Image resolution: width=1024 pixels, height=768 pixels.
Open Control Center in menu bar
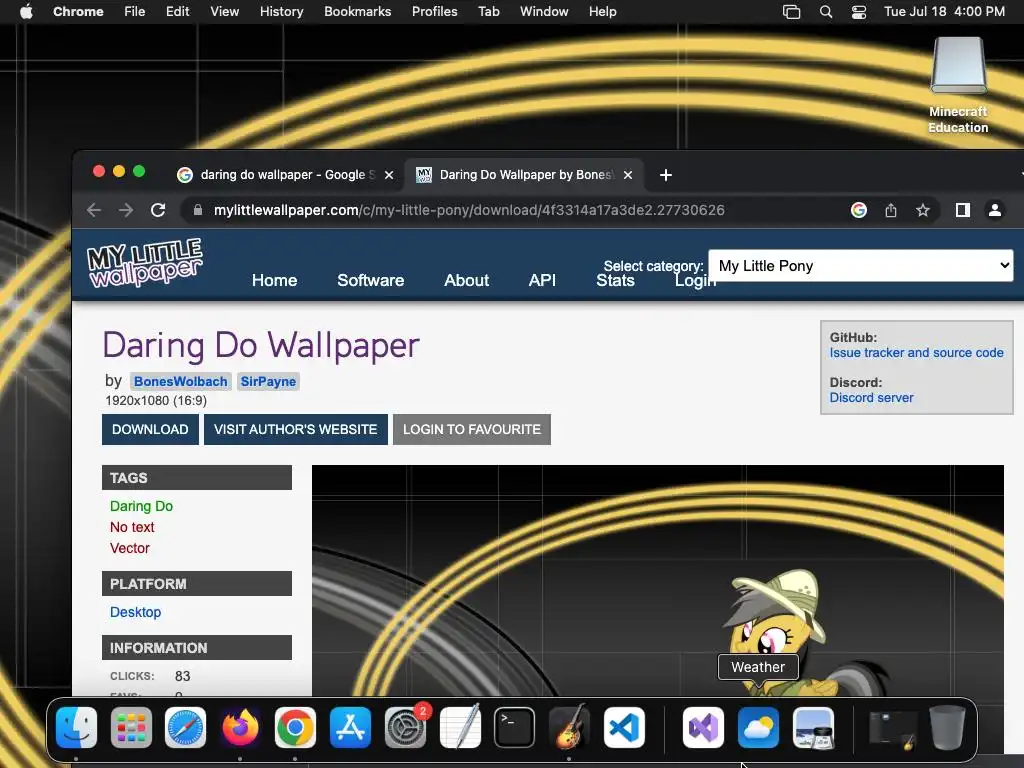pos(859,12)
